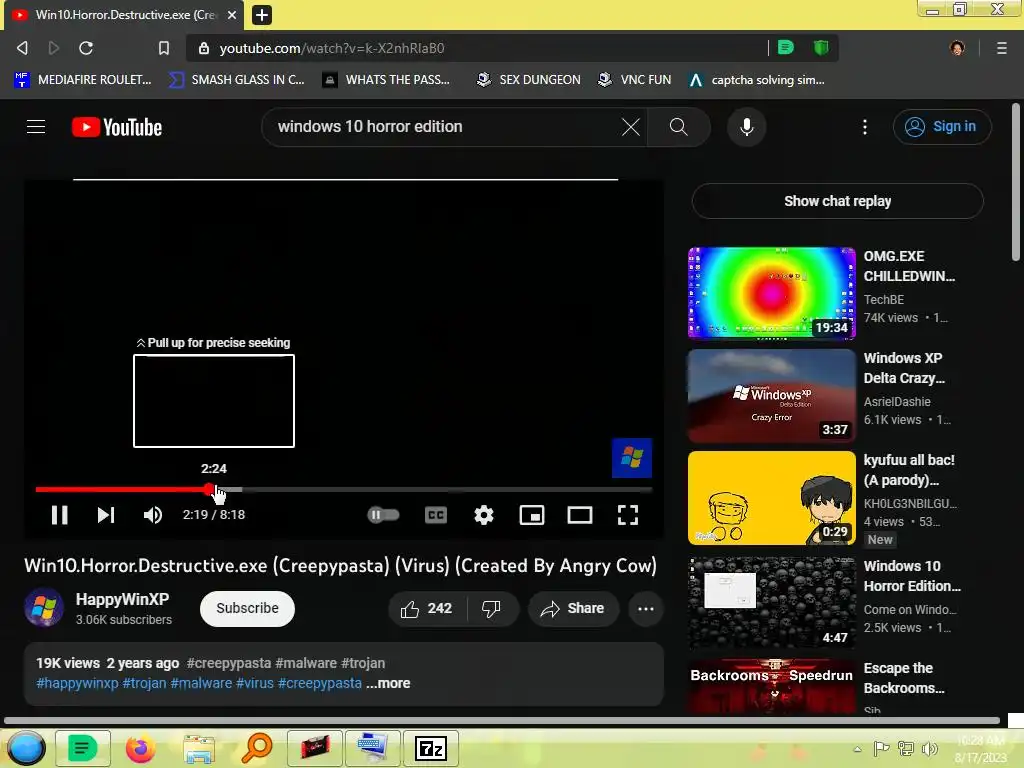1024x768 pixels.
Task: Show chat replay
Action: (837, 201)
